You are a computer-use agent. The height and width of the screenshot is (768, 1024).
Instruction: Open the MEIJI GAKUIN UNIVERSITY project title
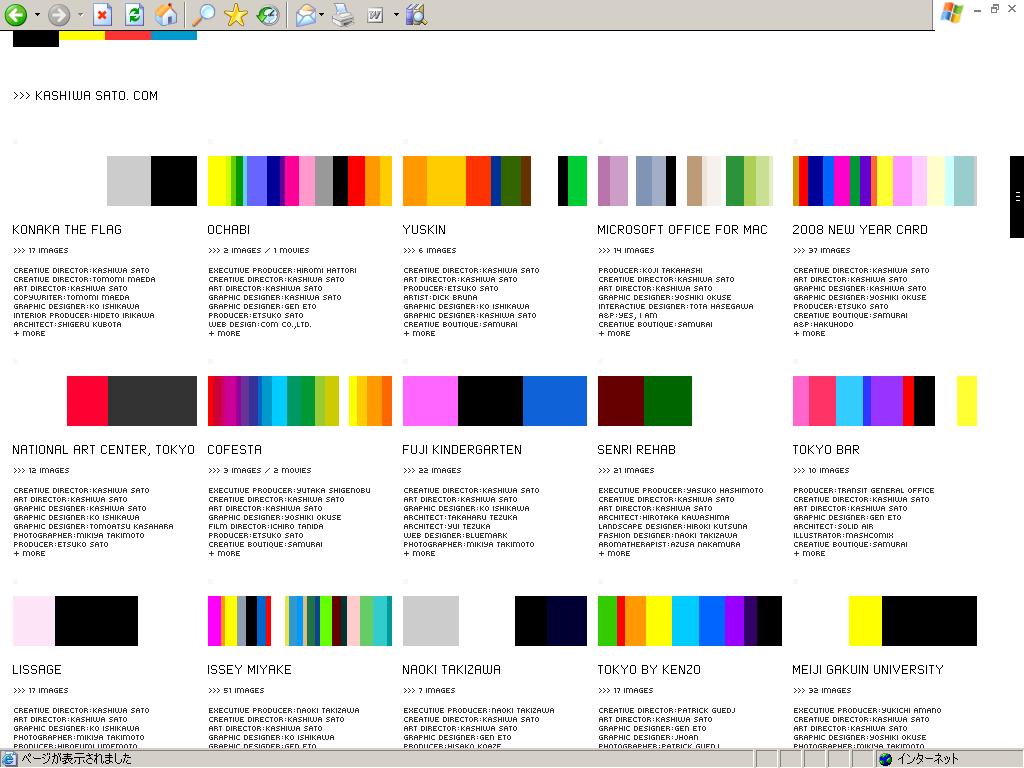868,670
